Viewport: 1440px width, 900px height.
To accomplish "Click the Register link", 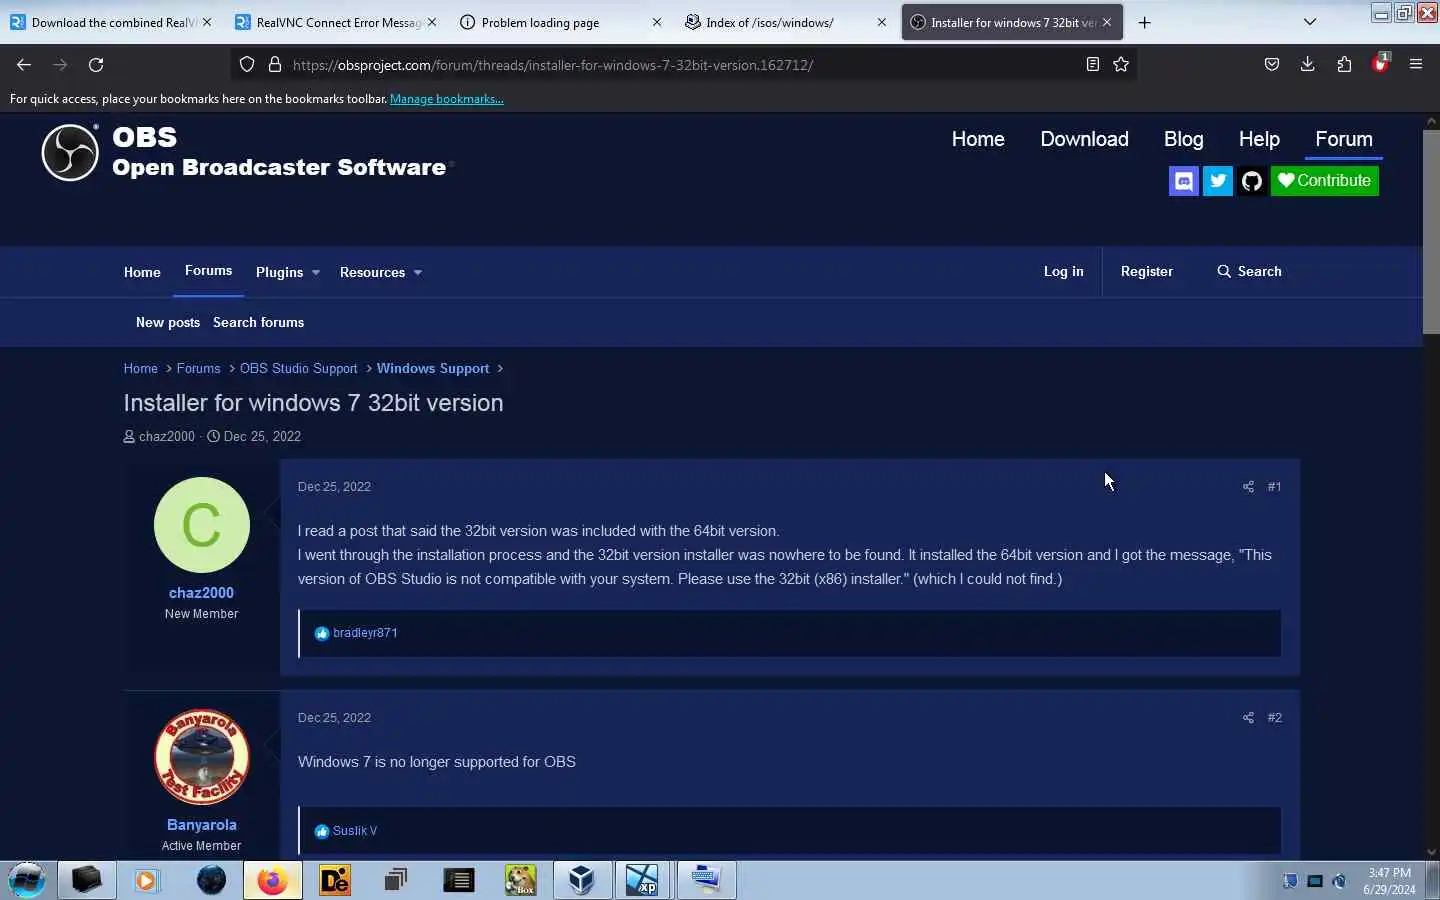I will point(1146,272).
